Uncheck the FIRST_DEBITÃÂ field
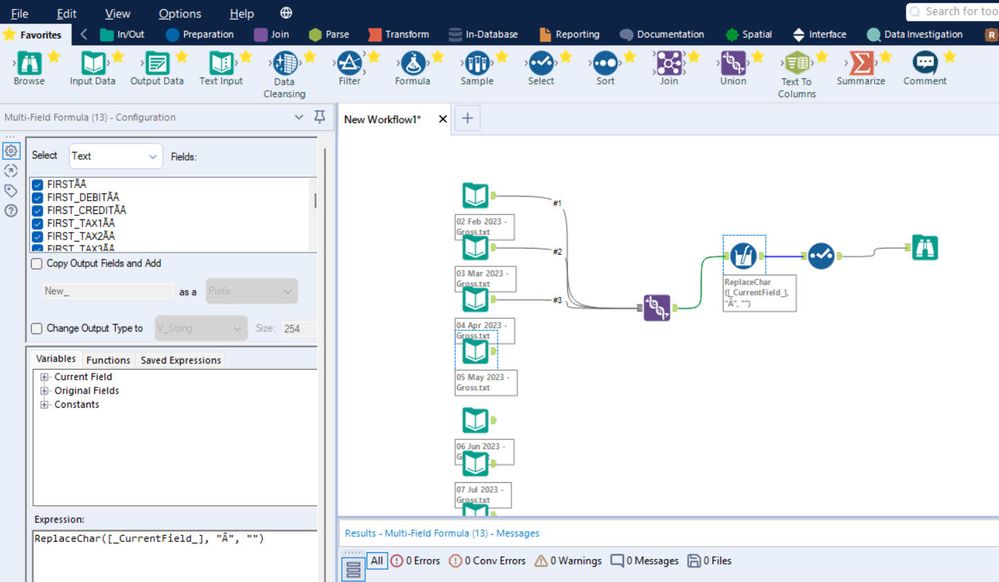 pyautogui.click(x=37, y=198)
